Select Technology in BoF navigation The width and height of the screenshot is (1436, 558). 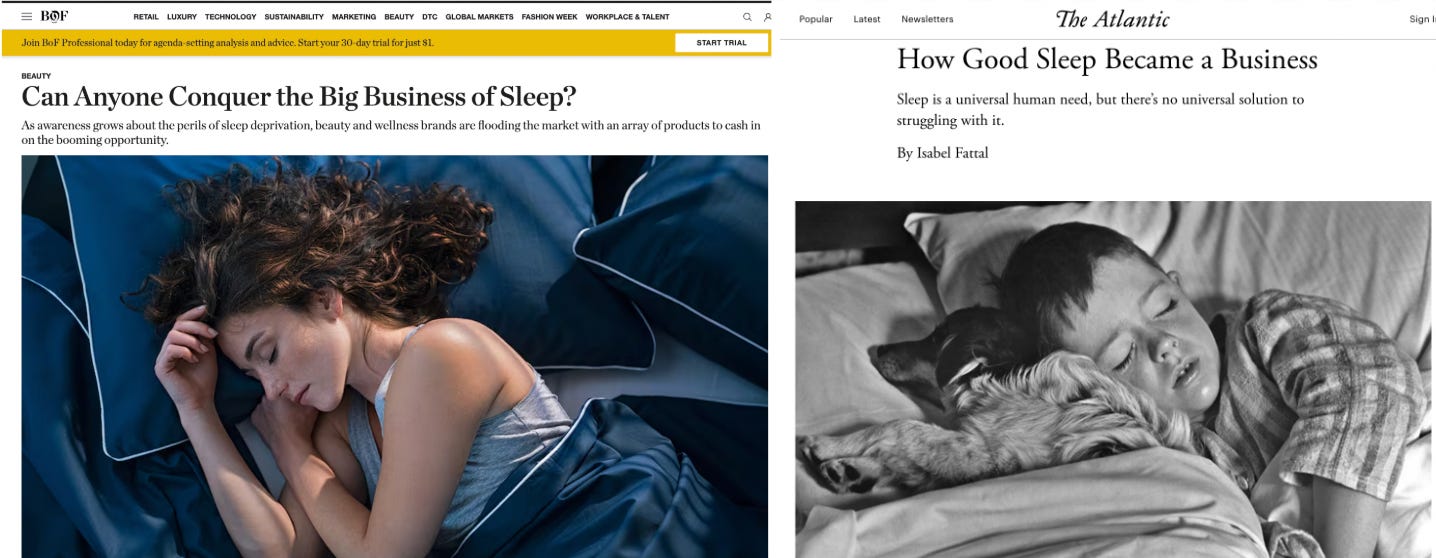[231, 17]
